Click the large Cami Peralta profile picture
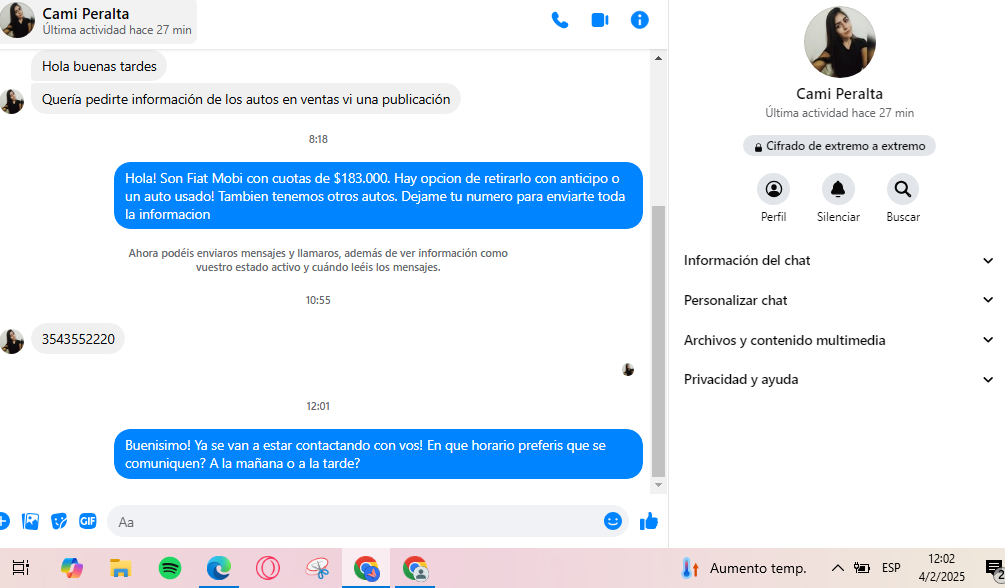1005x588 pixels. 839,42
